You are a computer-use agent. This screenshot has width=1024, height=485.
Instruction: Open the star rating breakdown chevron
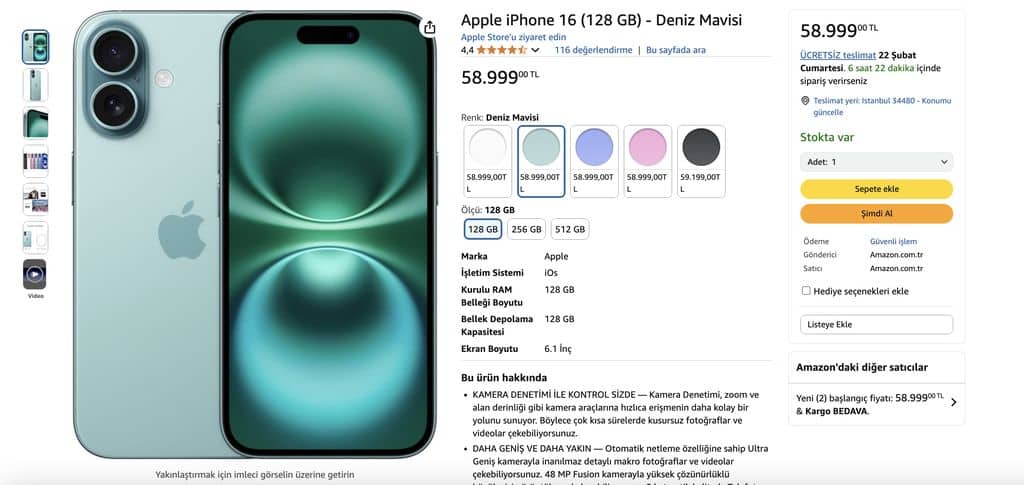(x=536, y=50)
